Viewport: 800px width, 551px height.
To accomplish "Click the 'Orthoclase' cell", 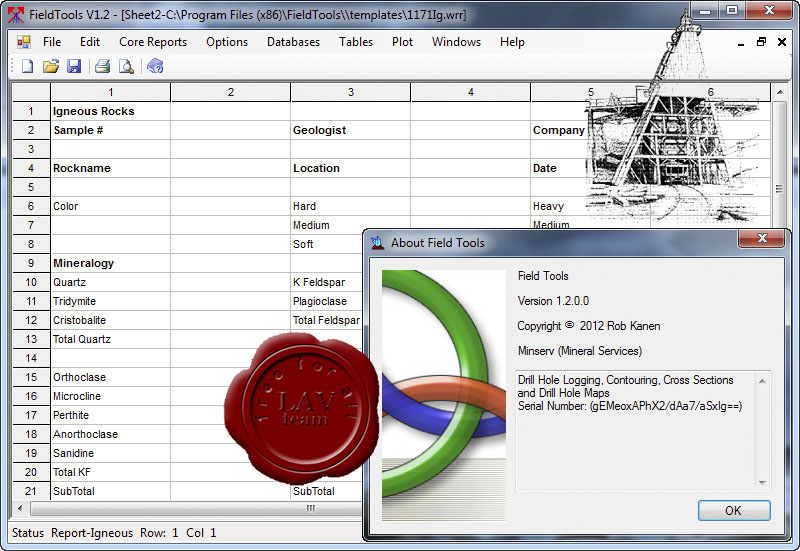I will click(x=111, y=377).
